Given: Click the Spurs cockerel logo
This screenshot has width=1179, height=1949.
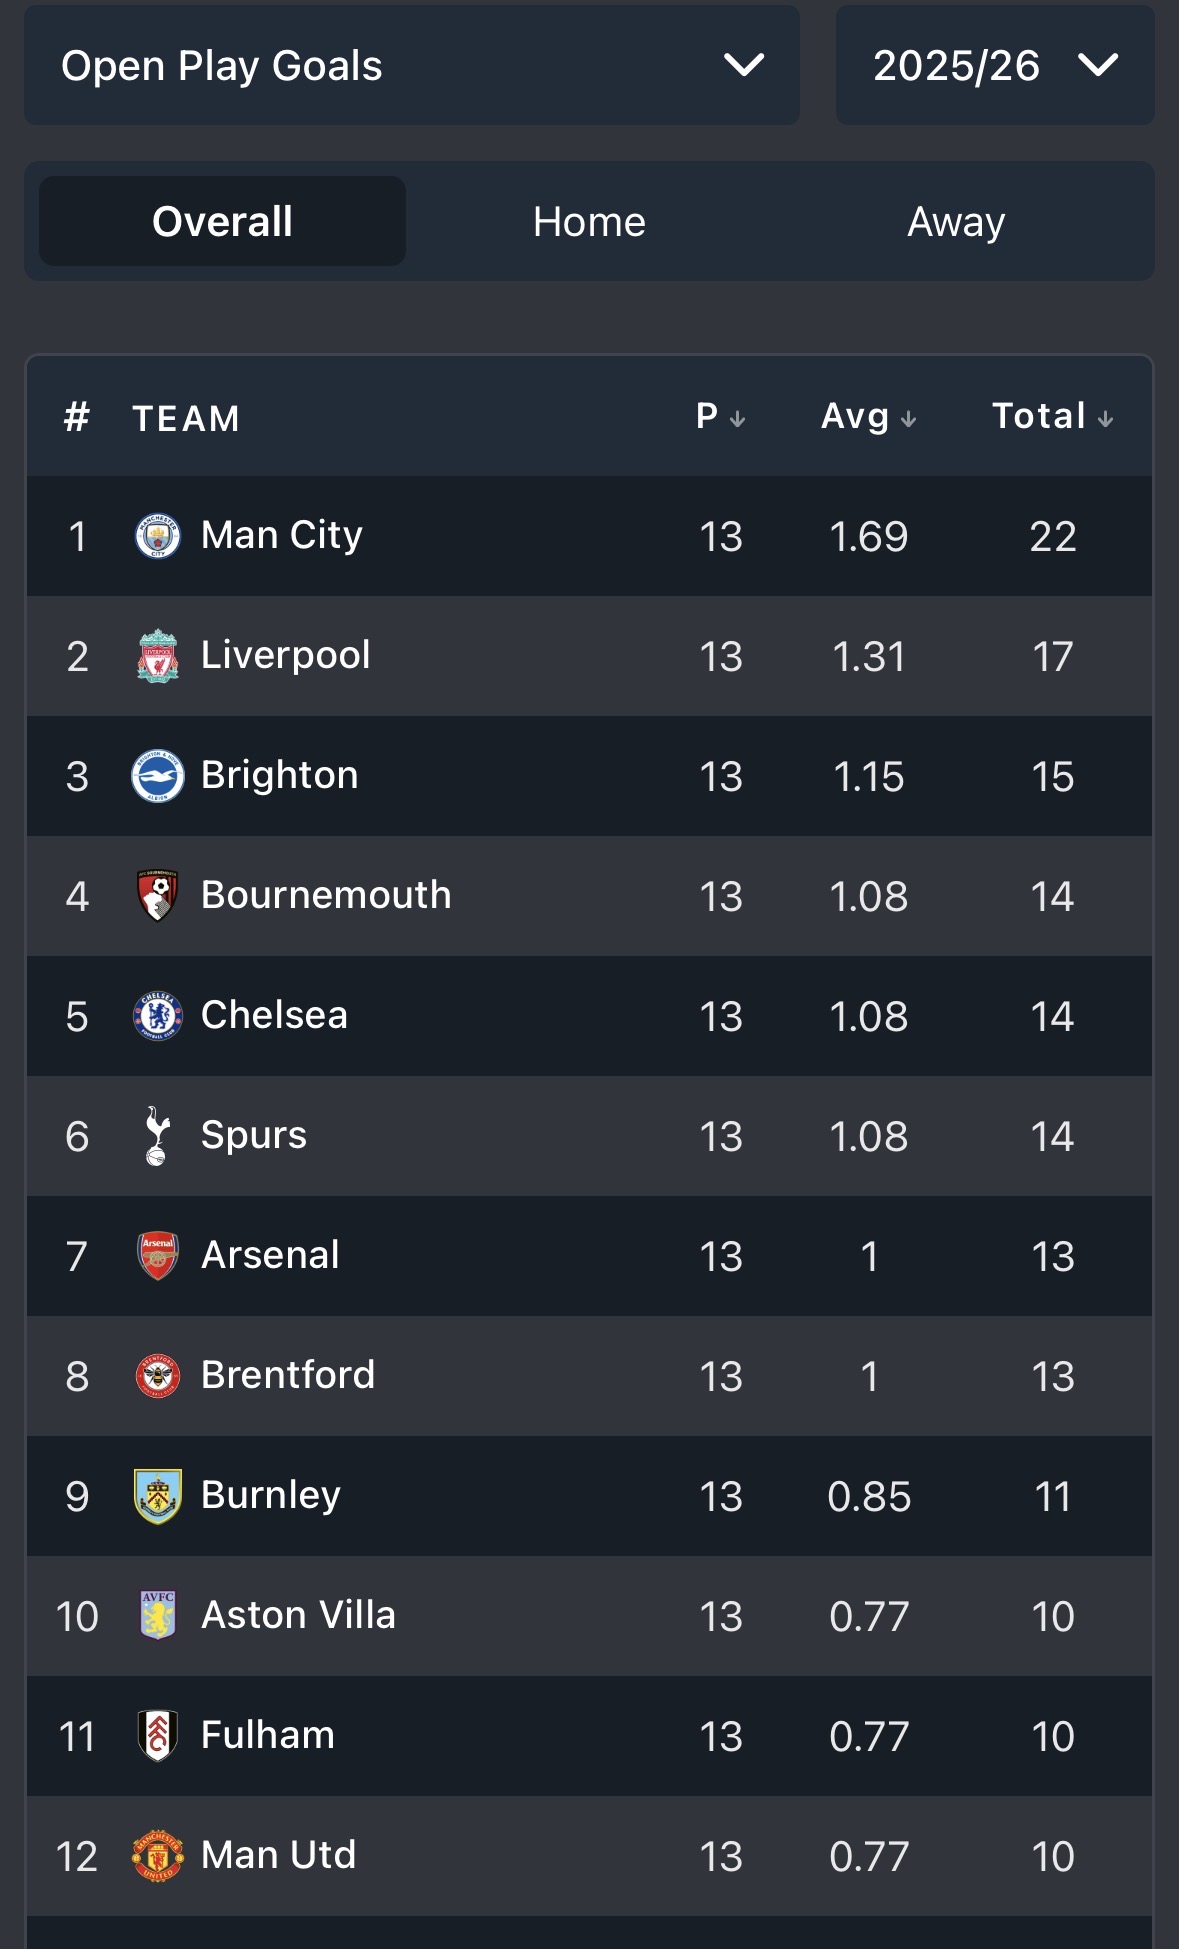Looking at the screenshot, I should [157, 1136].
